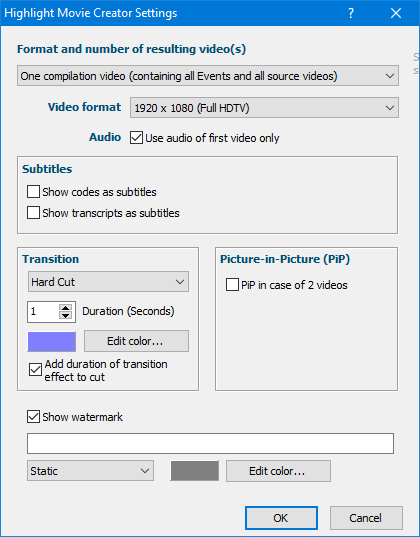This screenshot has height=537, width=420.
Task: Click the help question mark icon
Action: pos(350,13)
